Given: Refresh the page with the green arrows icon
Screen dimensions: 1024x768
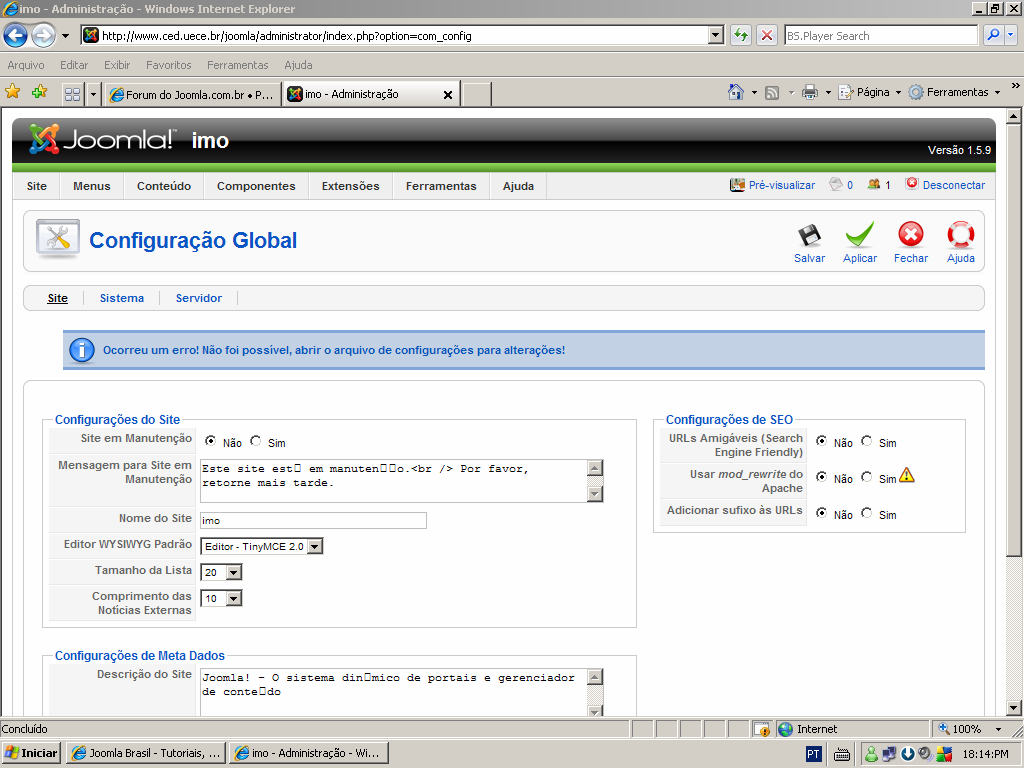Looking at the screenshot, I should (741, 35).
